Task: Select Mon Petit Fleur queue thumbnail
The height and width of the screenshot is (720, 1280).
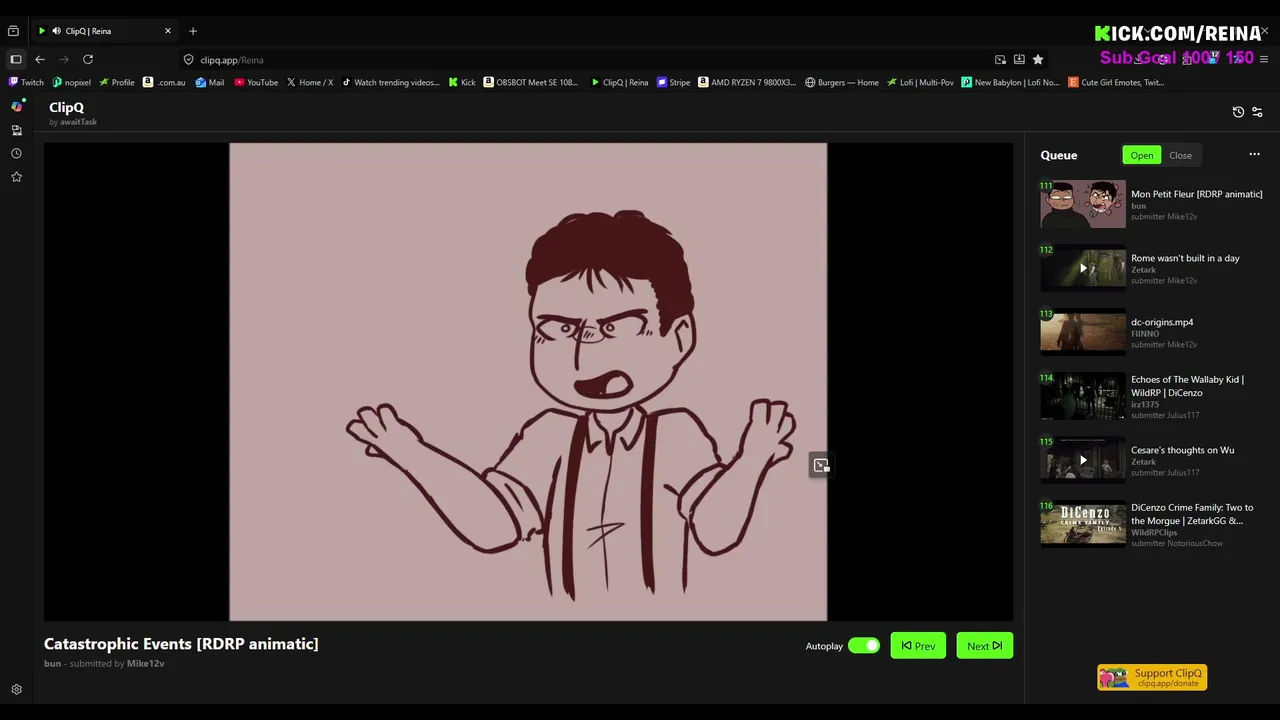Action: (1083, 204)
